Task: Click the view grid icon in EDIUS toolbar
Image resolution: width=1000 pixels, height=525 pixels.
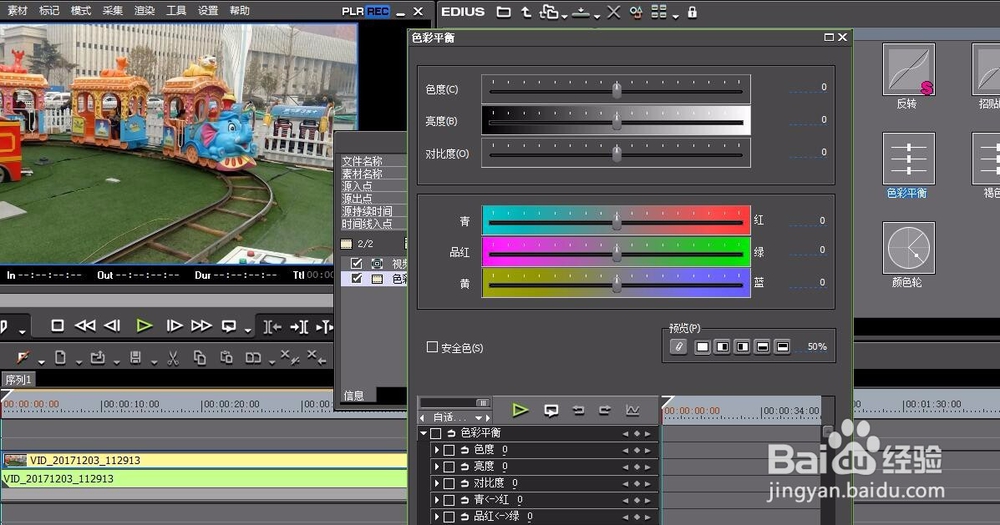Action: click(659, 11)
